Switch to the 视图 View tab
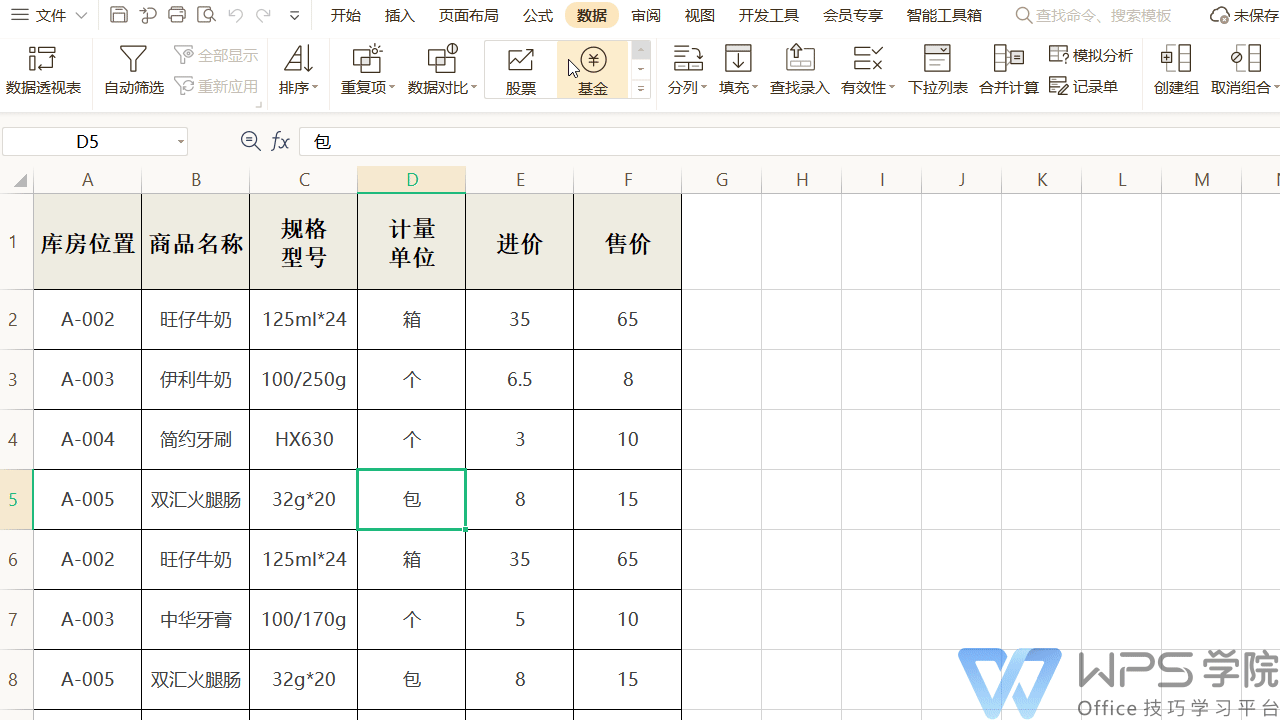The height and width of the screenshot is (720, 1280). point(700,15)
